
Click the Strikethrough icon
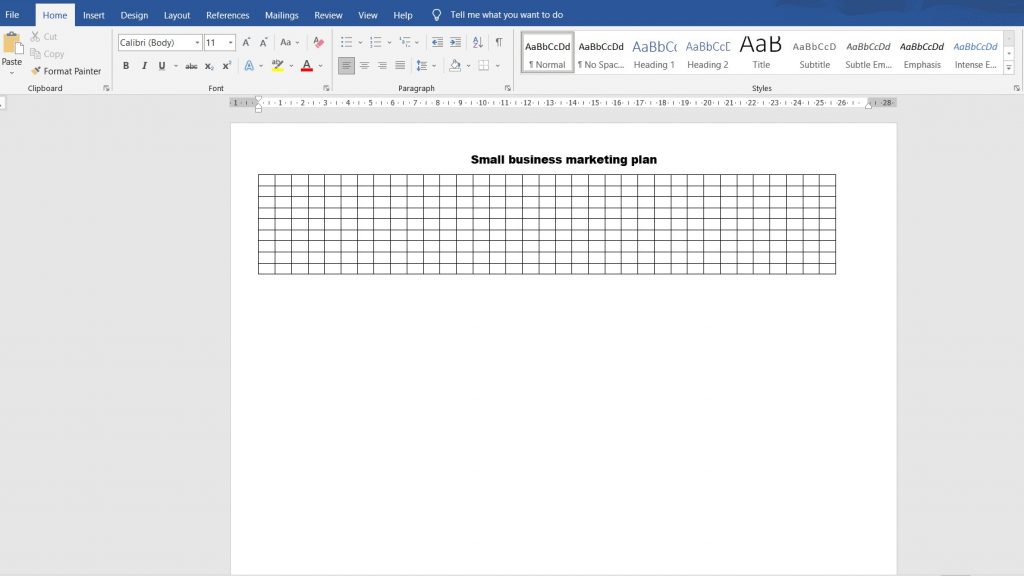tap(191, 65)
